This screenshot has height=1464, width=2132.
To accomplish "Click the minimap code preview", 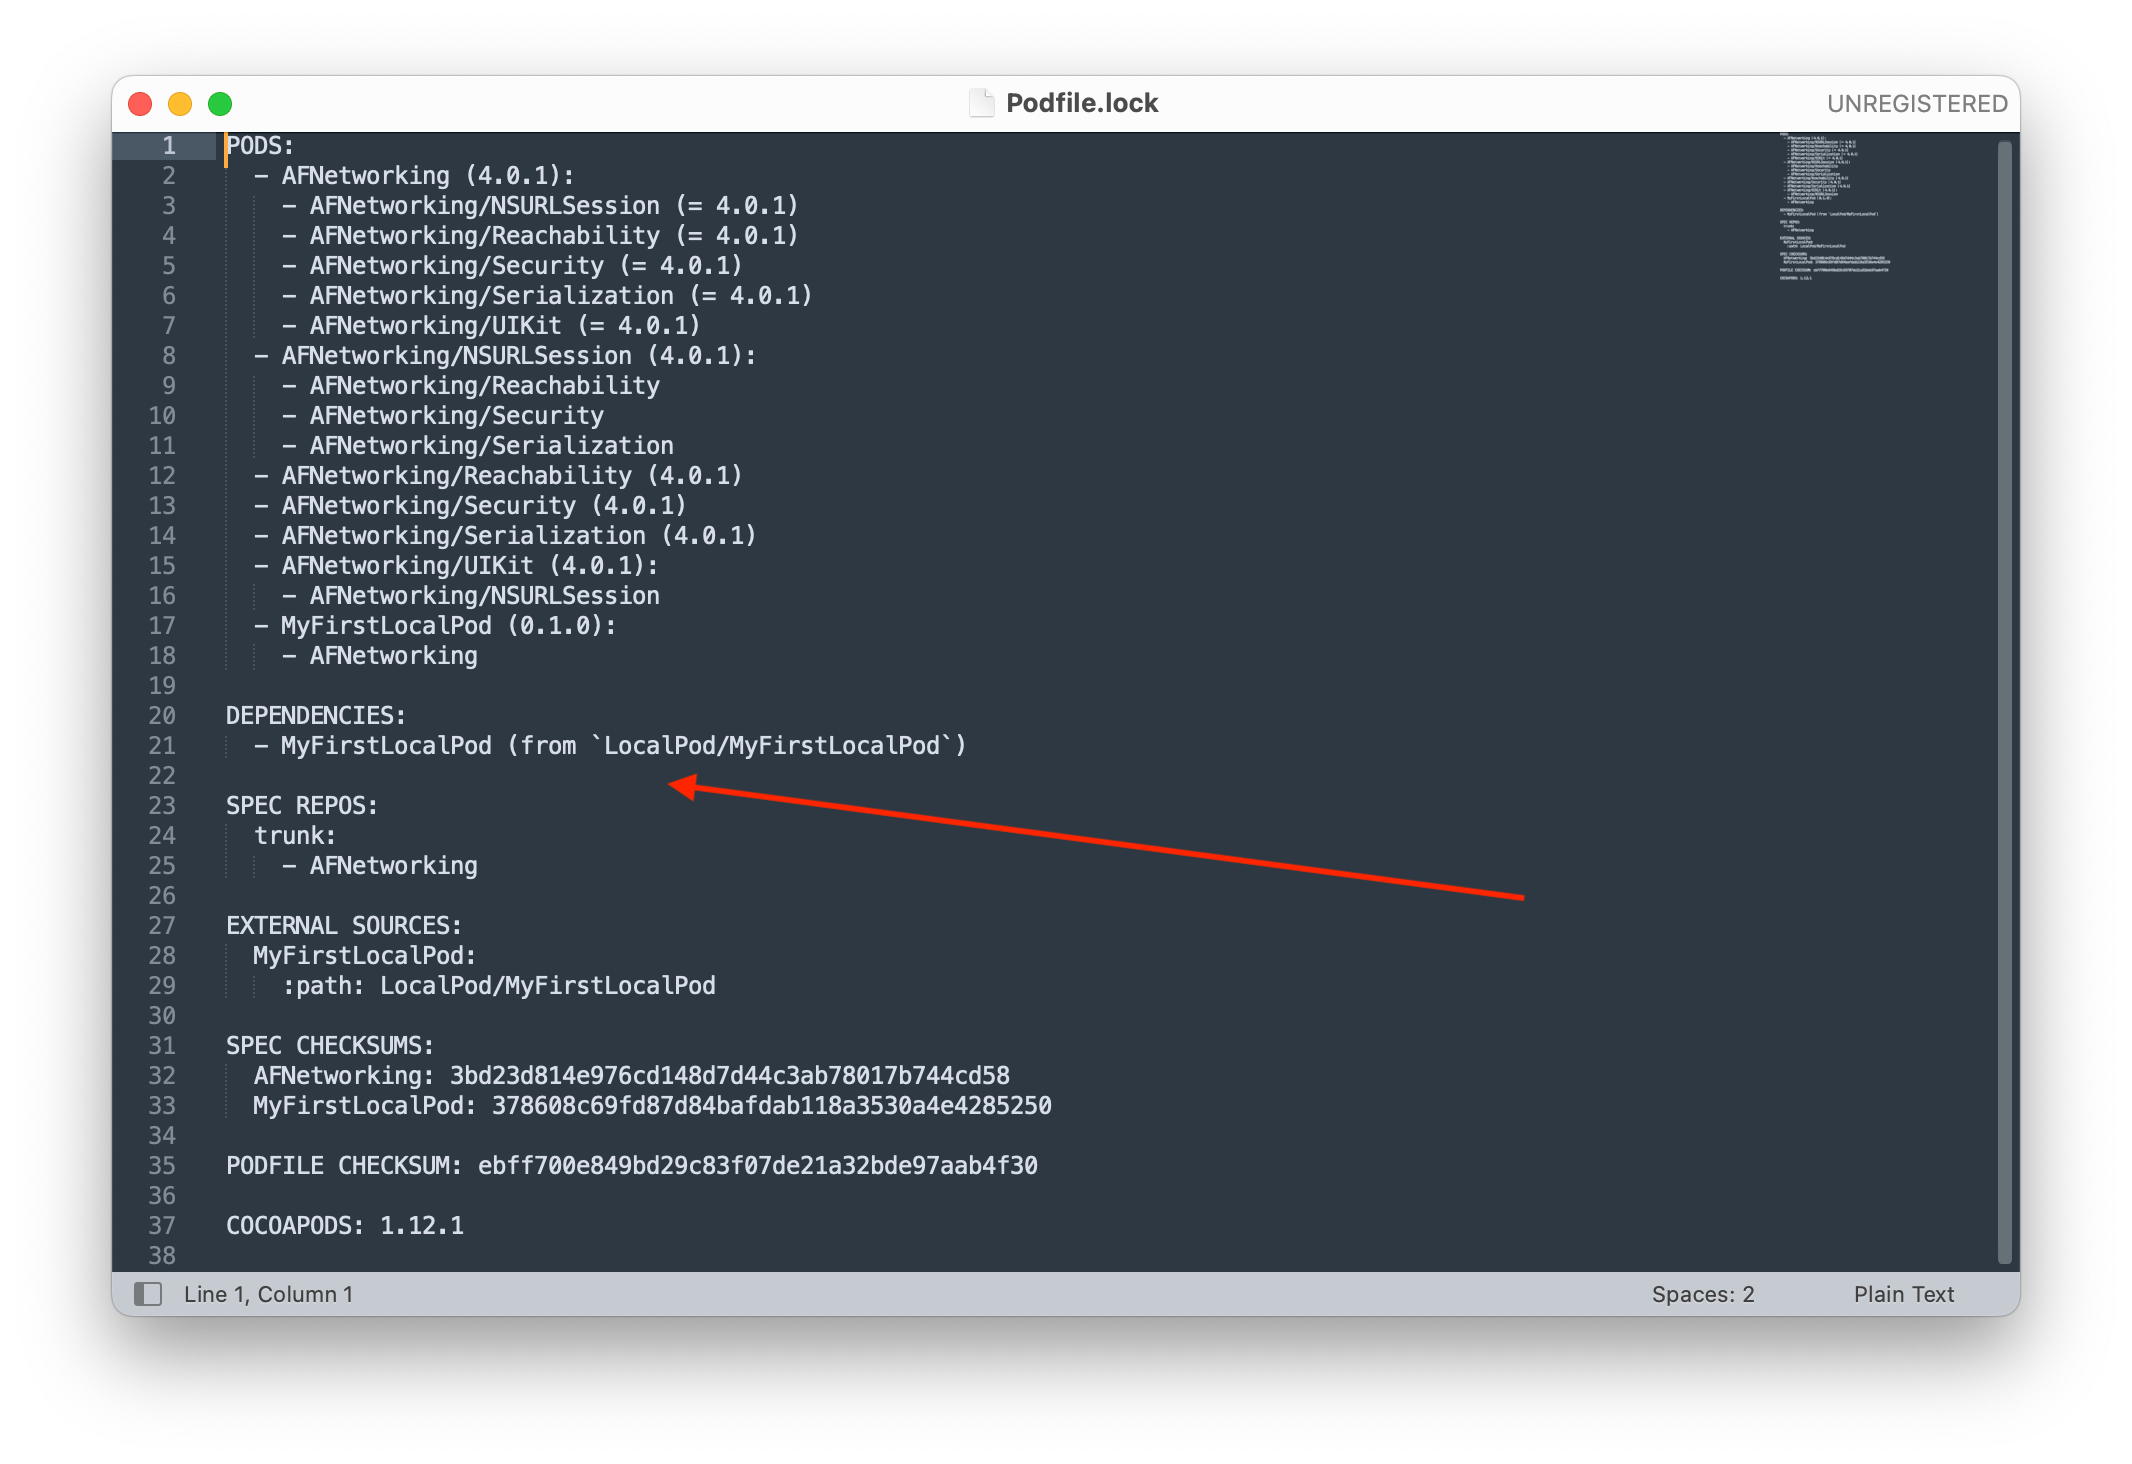I will pos(1834,206).
